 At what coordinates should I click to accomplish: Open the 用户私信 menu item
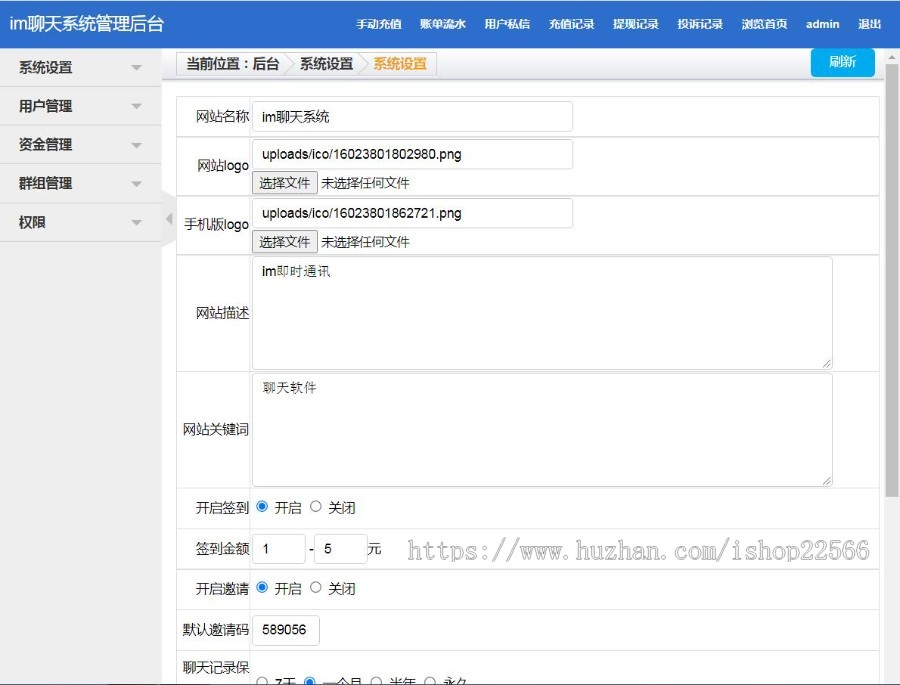coord(506,24)
